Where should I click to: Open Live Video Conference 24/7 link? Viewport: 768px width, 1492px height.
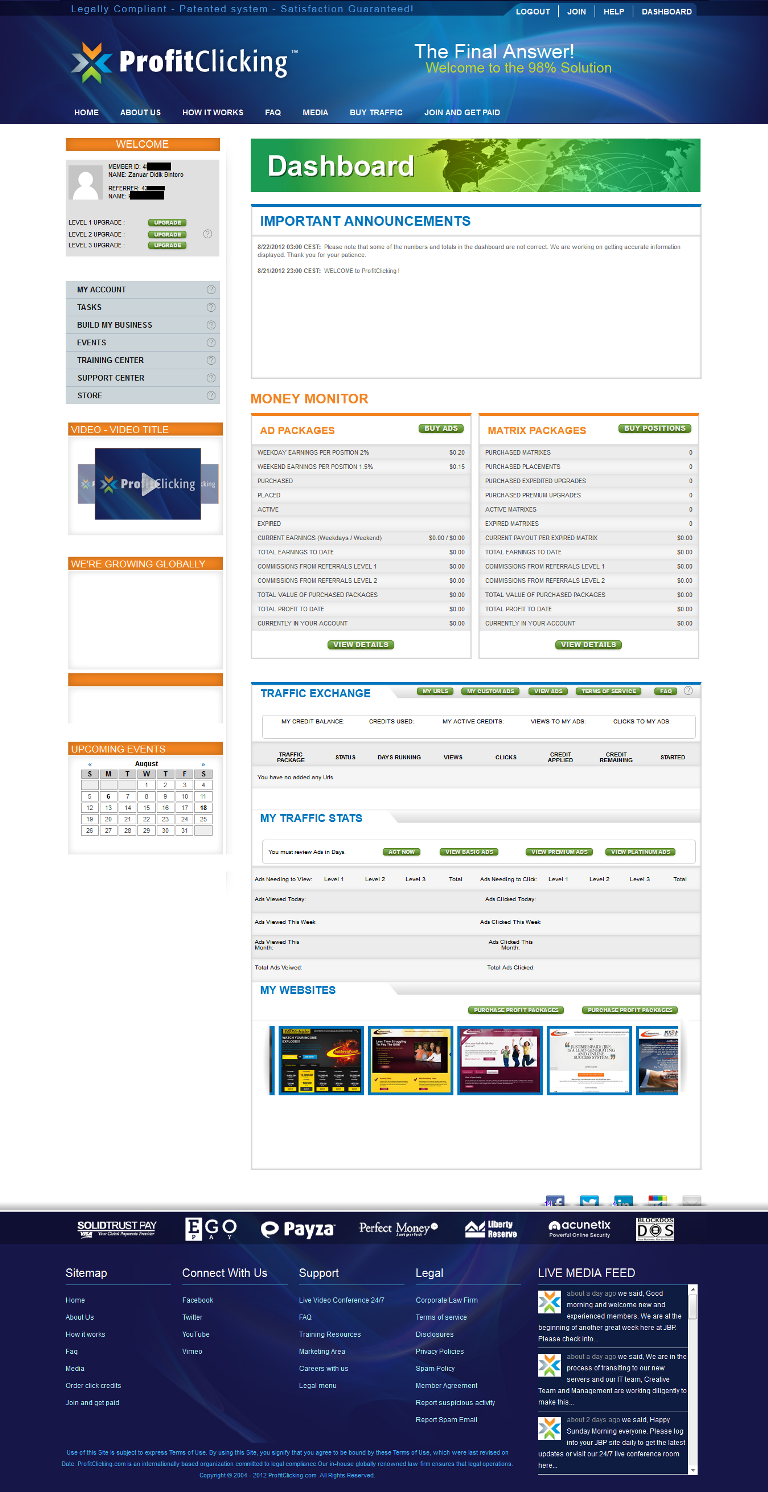point(341,1300)
